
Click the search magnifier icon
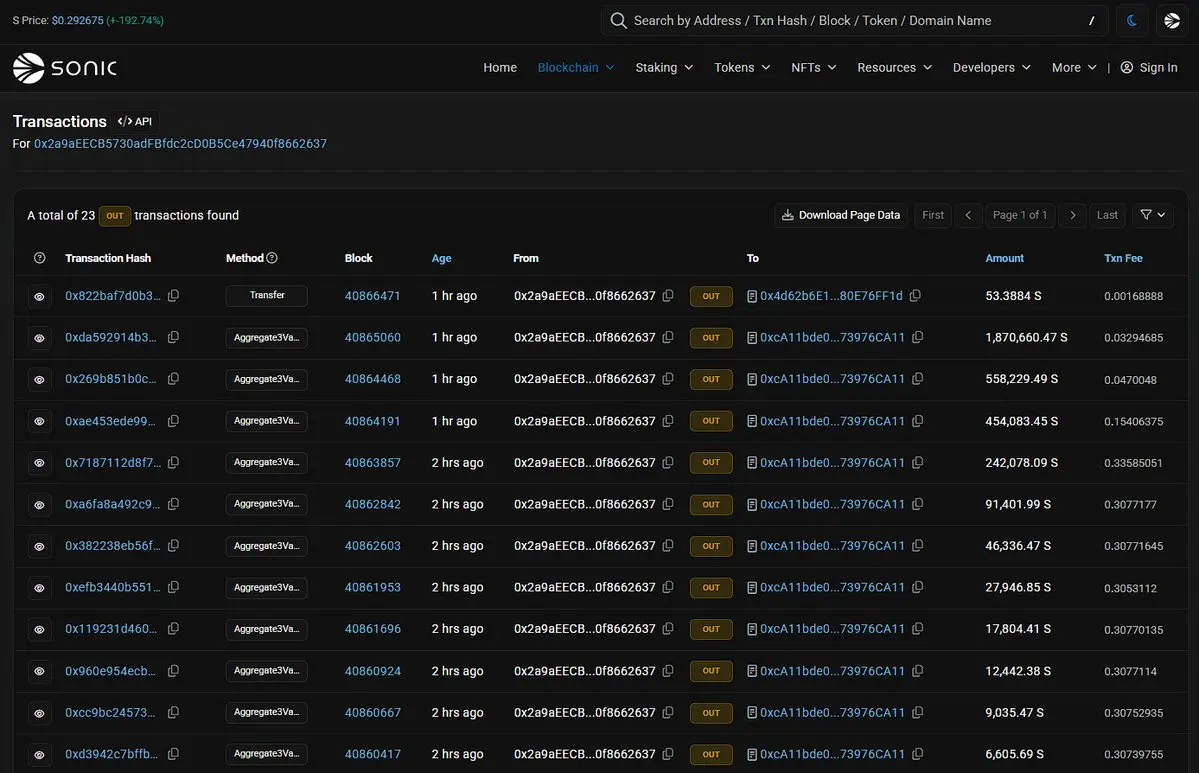coord(618,21)
